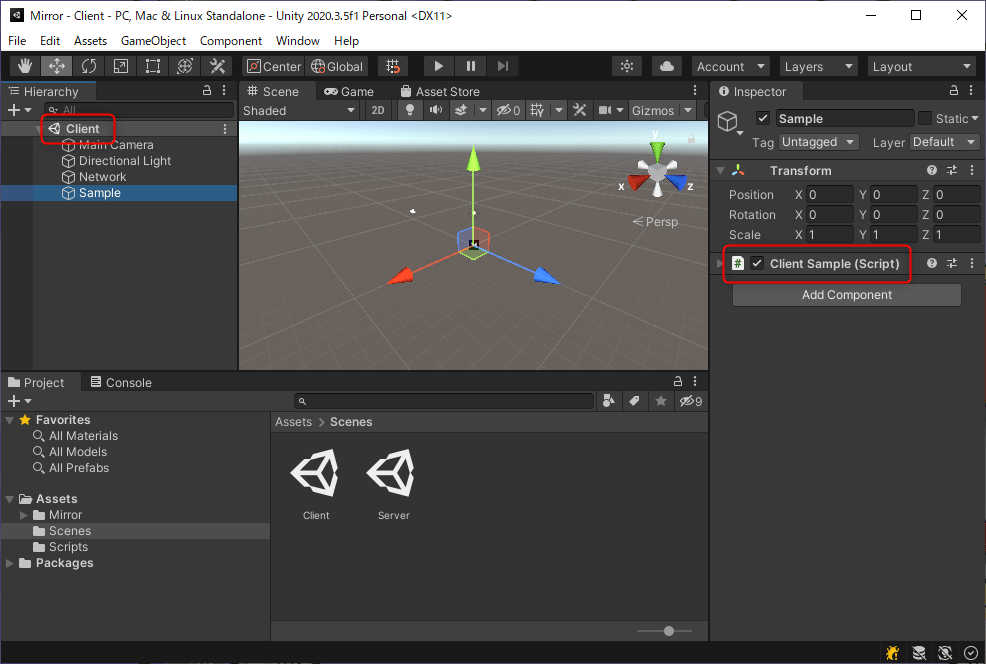Open the Component menu
Screen dimensions: 986x664
pos(231,41)
